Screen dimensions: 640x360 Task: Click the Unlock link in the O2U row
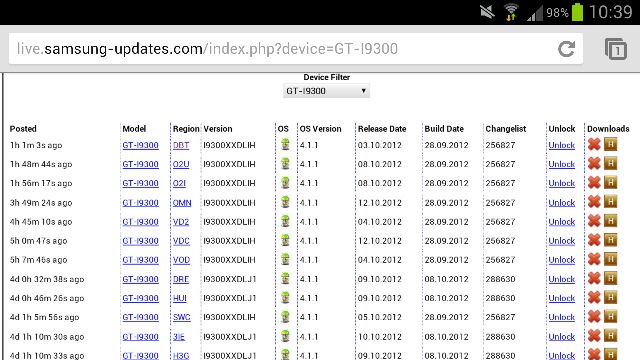(562, 164)
